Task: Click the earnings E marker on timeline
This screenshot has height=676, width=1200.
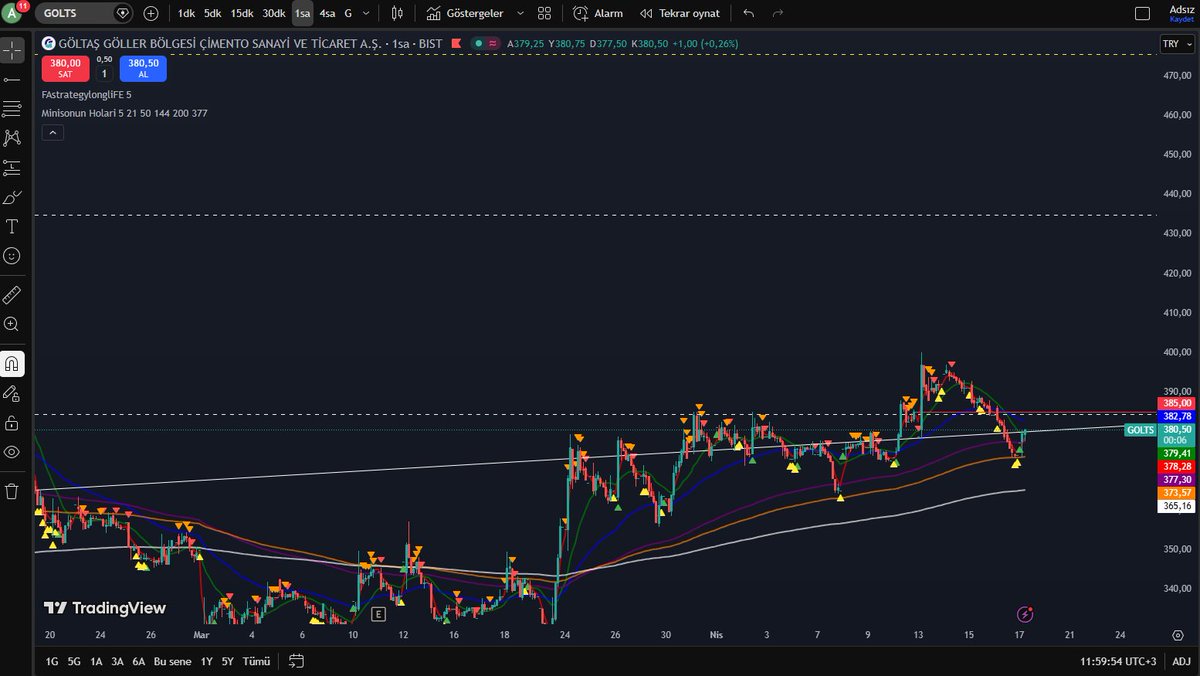Action: pos(378,613)
